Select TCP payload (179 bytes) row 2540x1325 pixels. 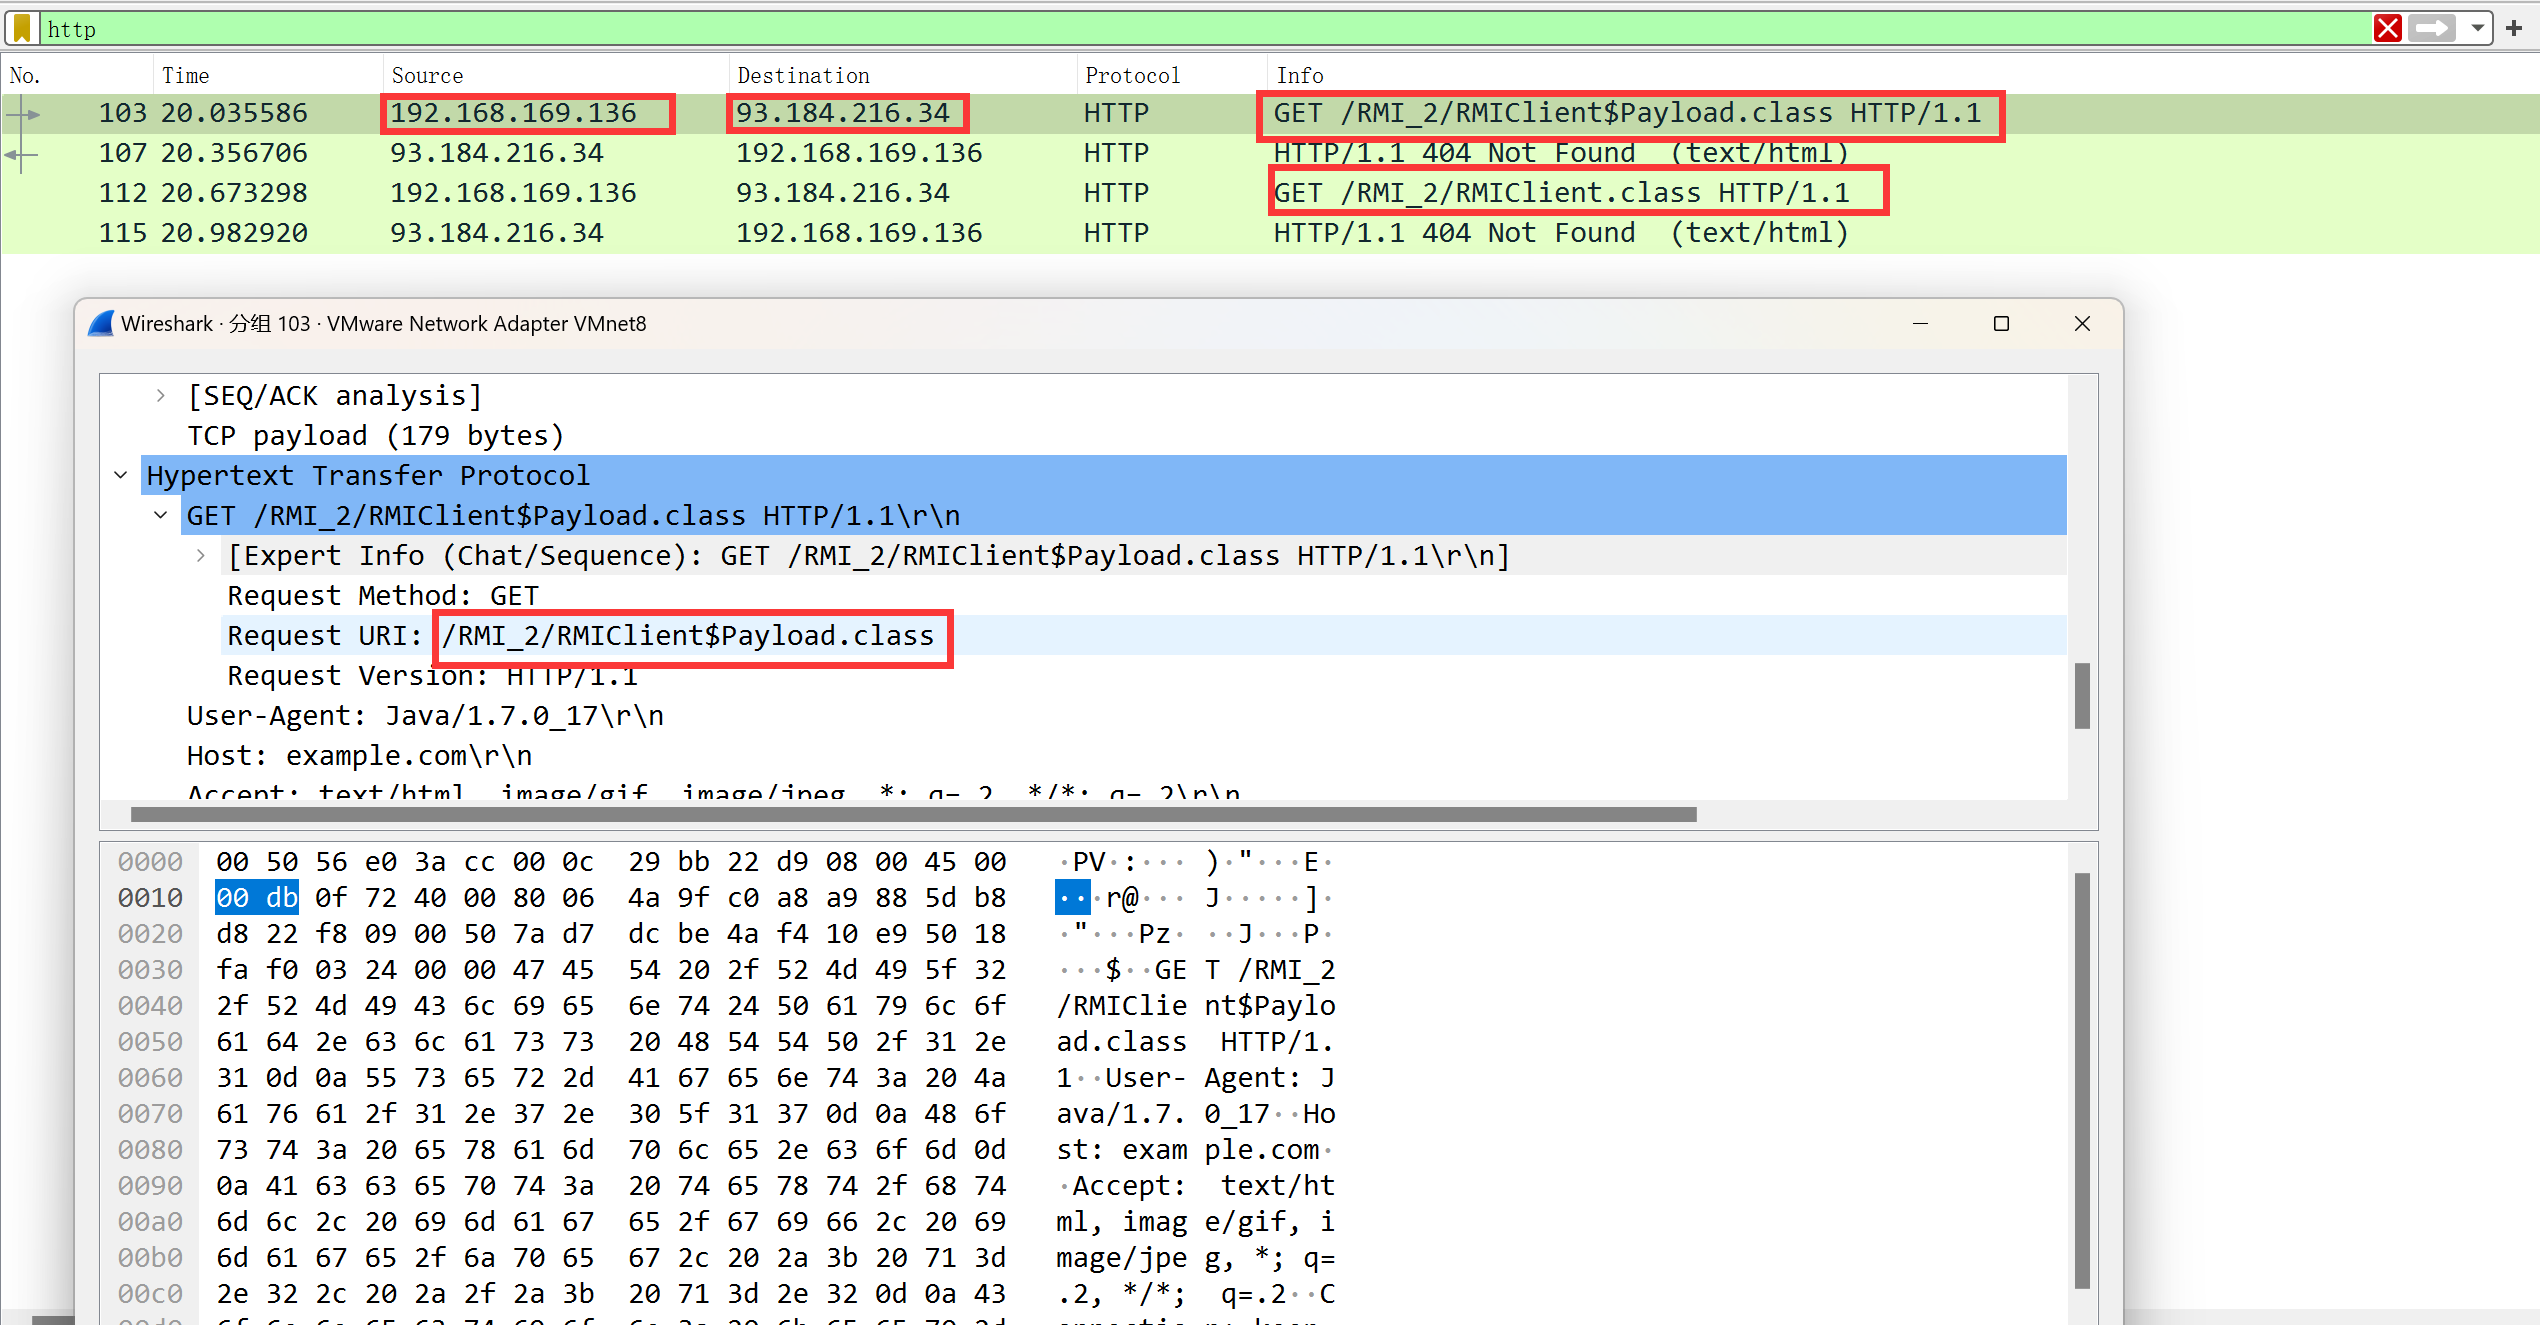click(x=1123, y=436)
